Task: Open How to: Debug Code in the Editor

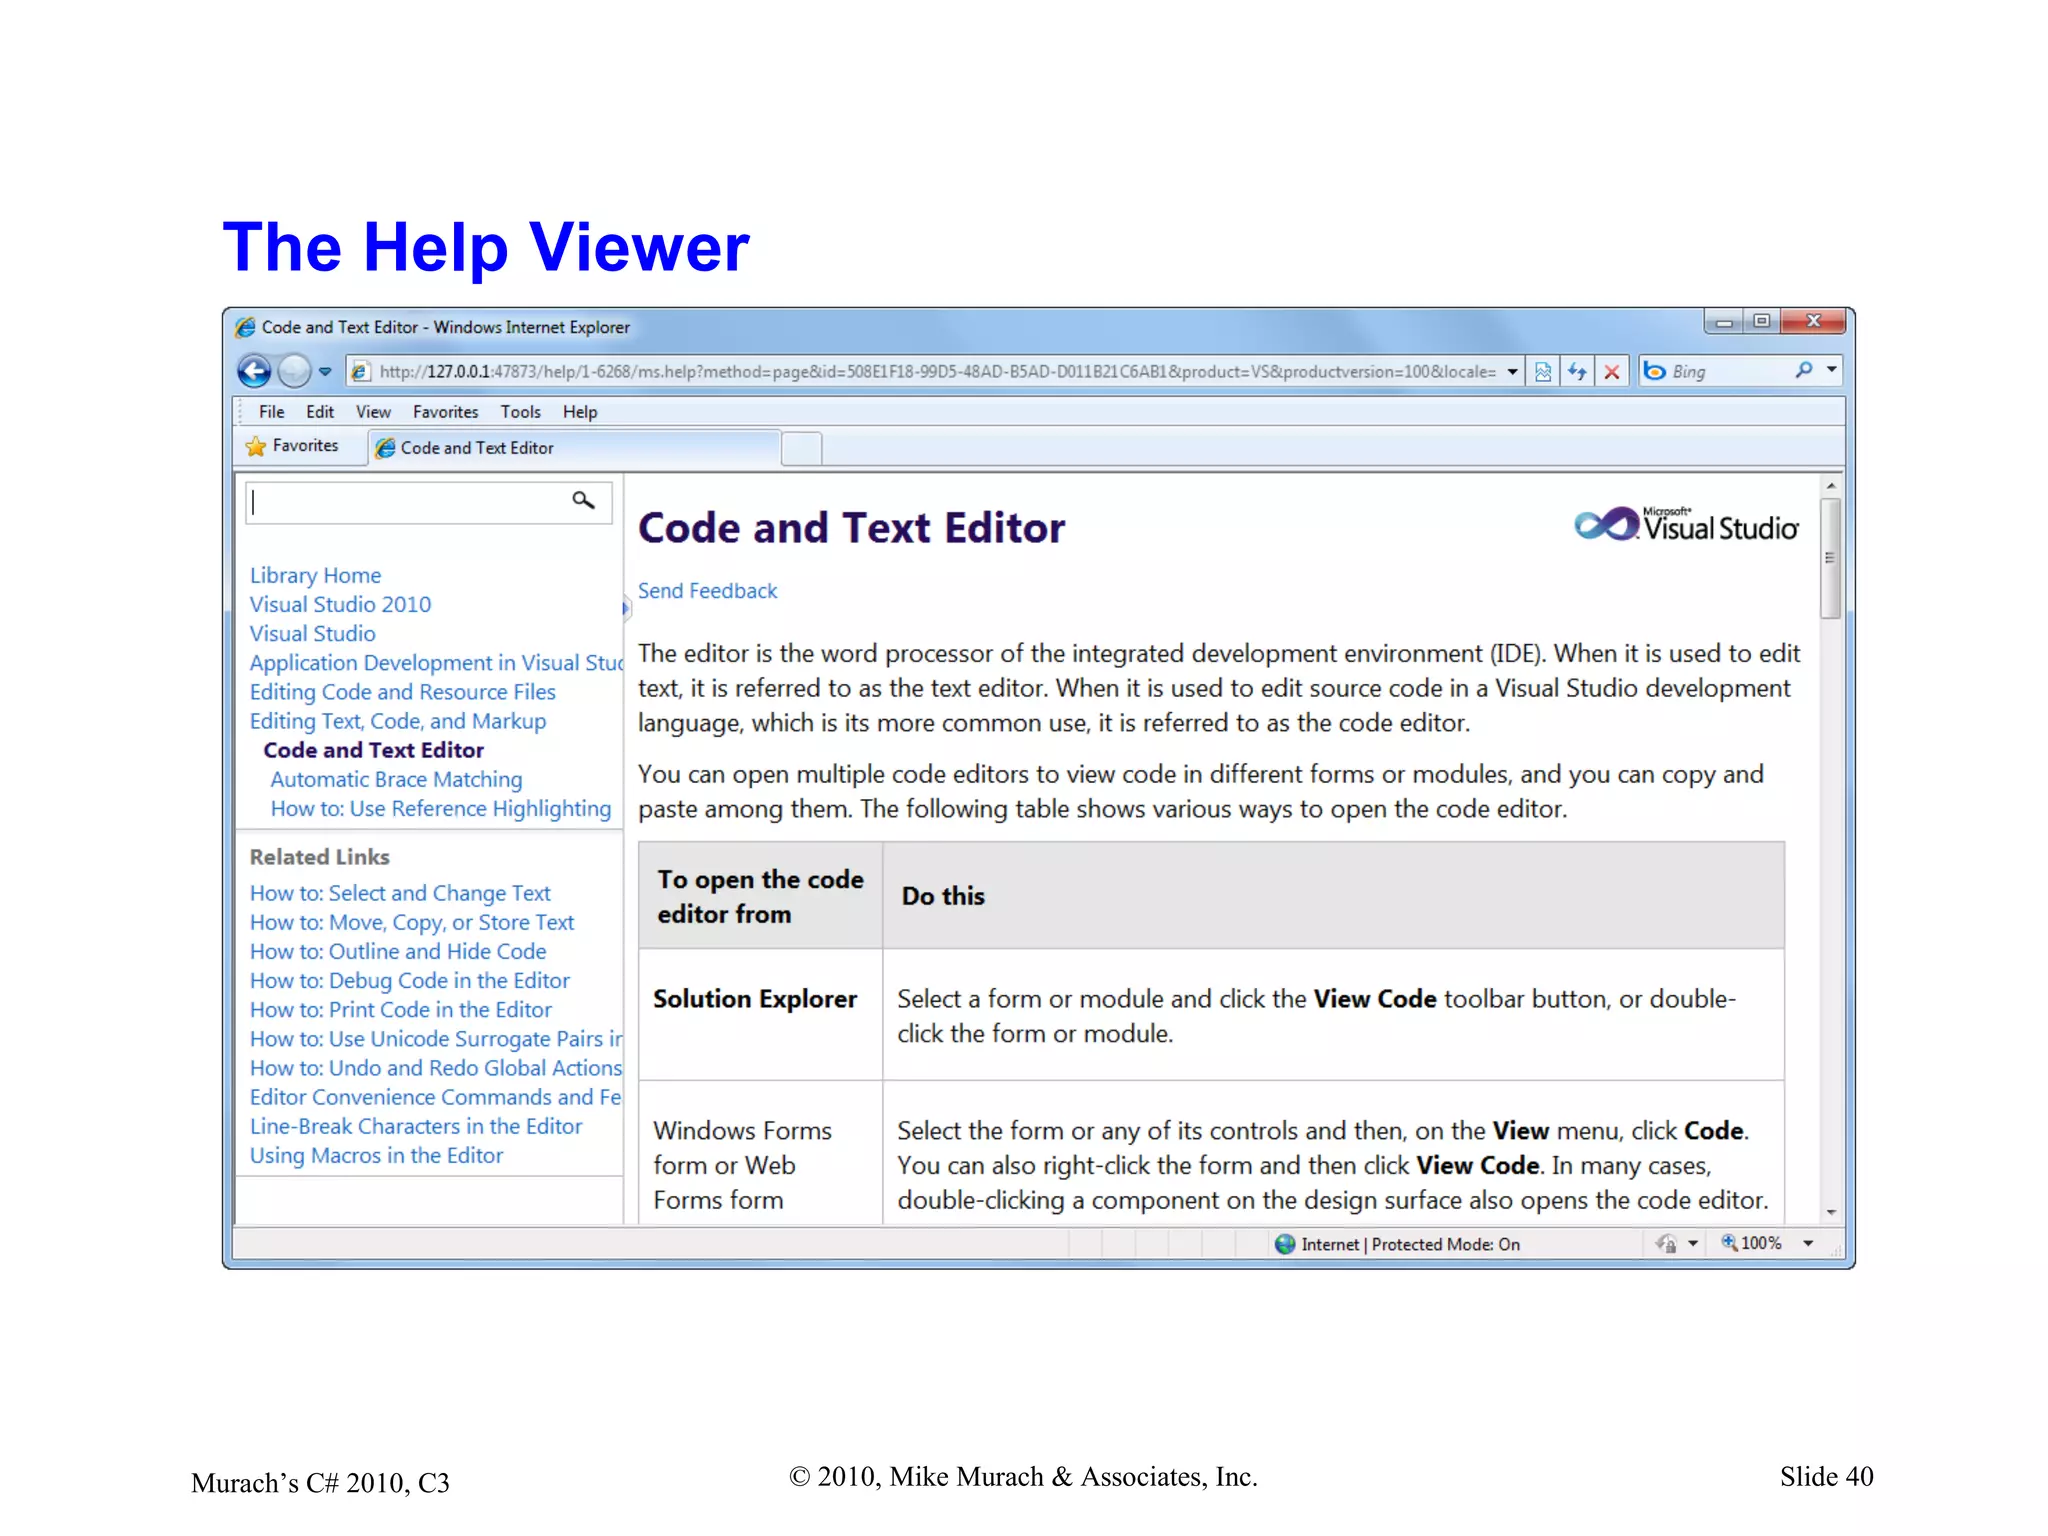Action: coord(409,981)
